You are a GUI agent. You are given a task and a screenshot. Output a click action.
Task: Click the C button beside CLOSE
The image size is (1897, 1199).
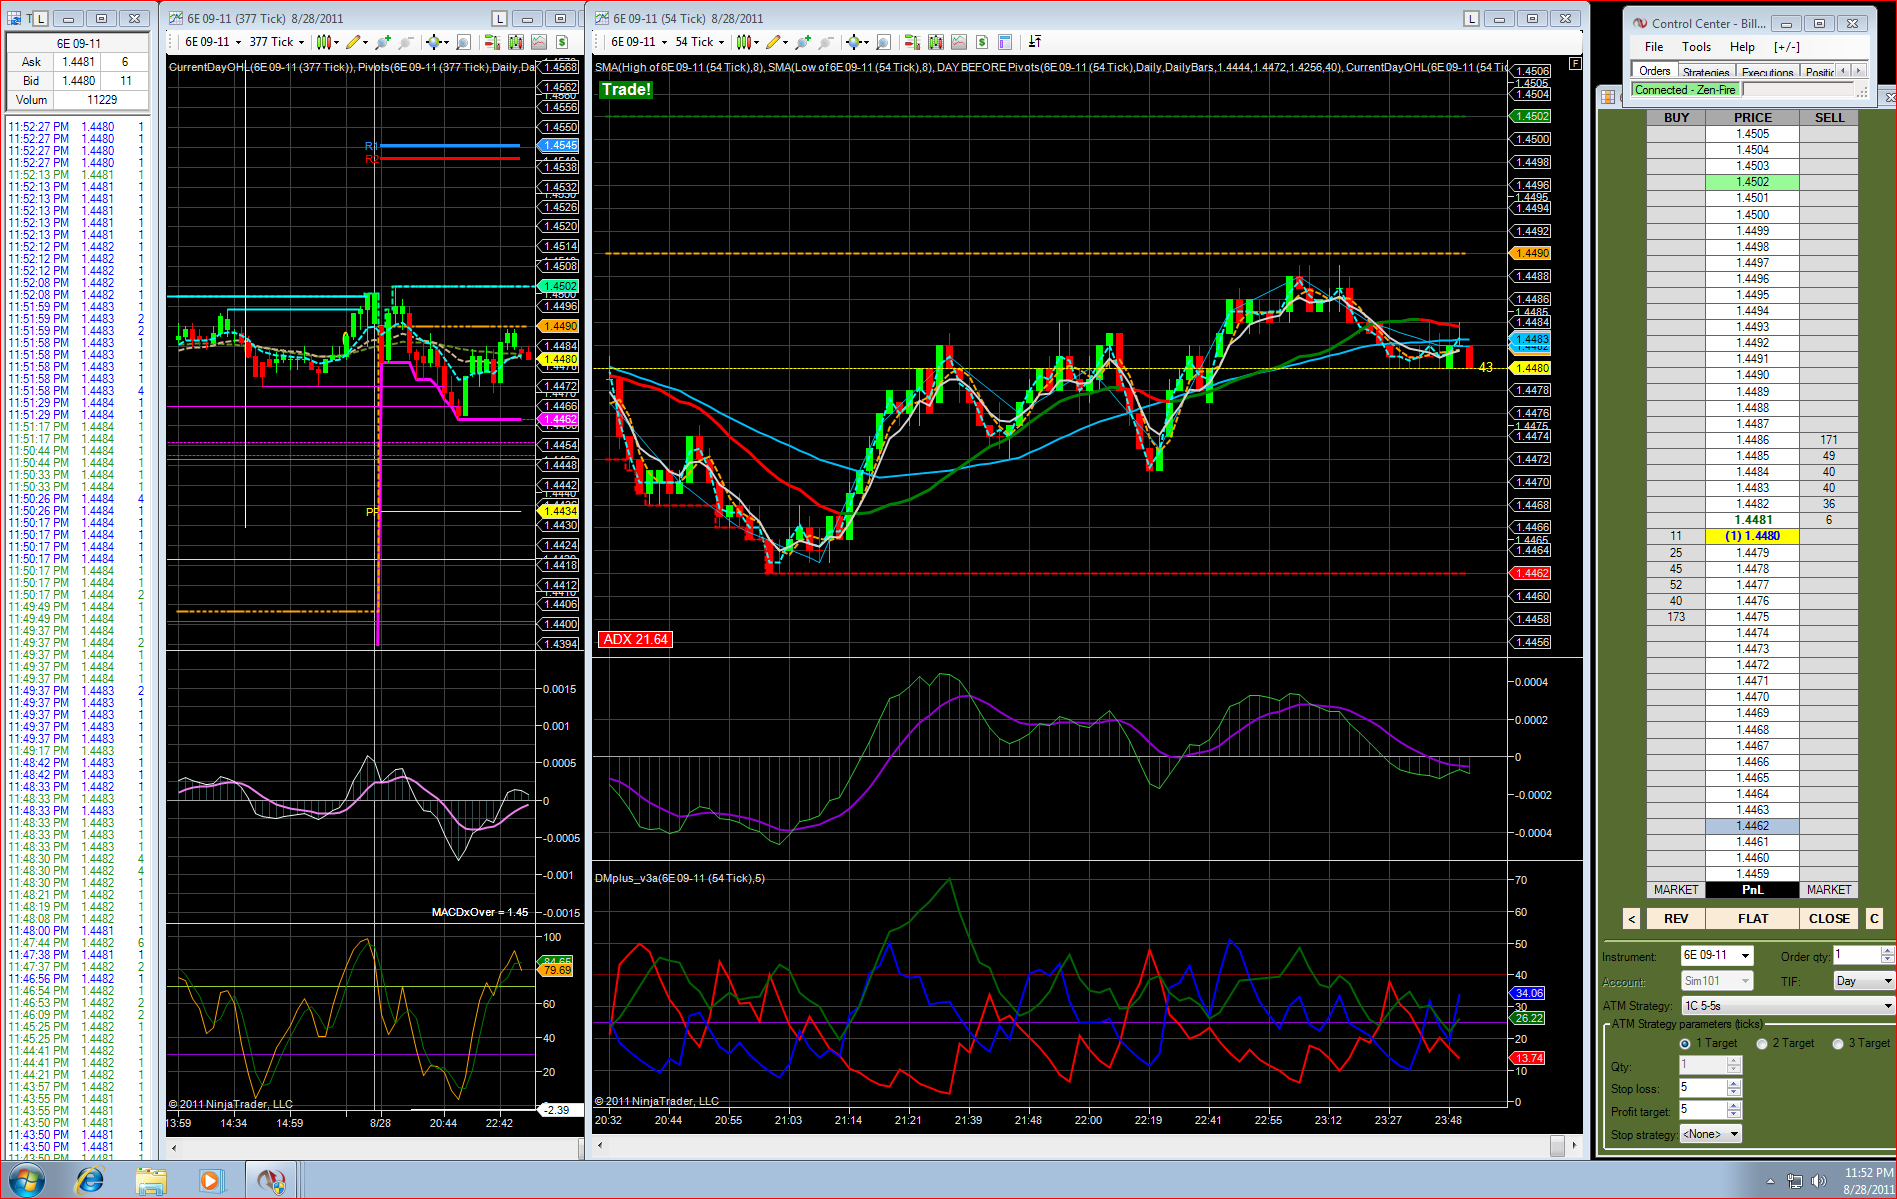click(1874, 918)
